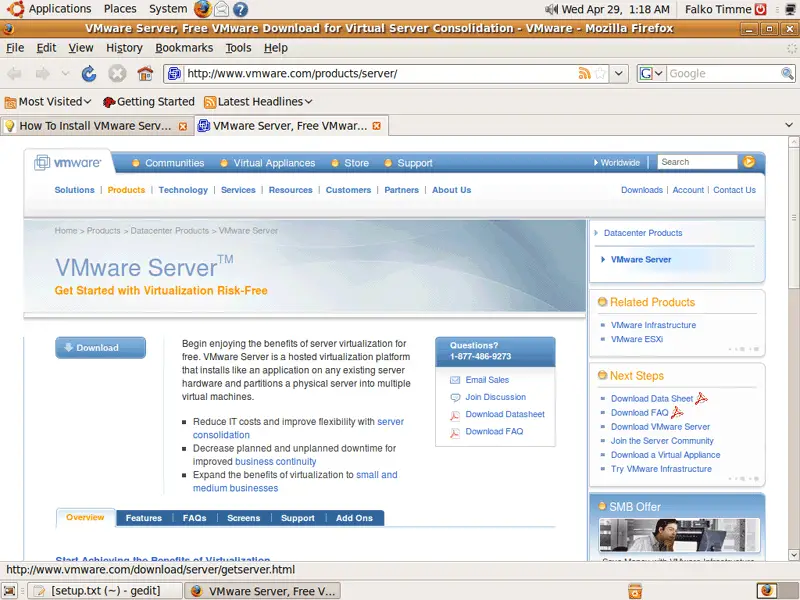The height and width of the screenshot is (600, 800).
Task: Click the VMware logo
Action: [67, 163]
